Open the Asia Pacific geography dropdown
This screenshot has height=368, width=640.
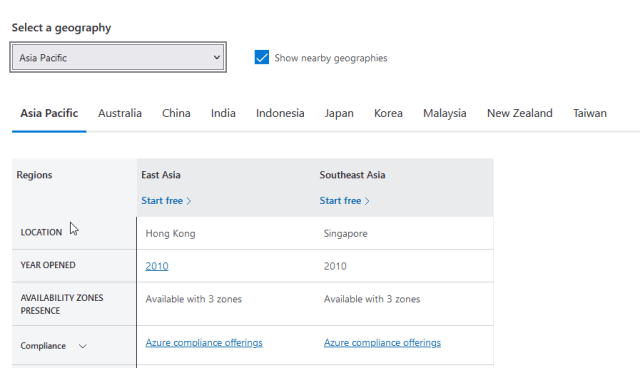[x=118, y=57]
